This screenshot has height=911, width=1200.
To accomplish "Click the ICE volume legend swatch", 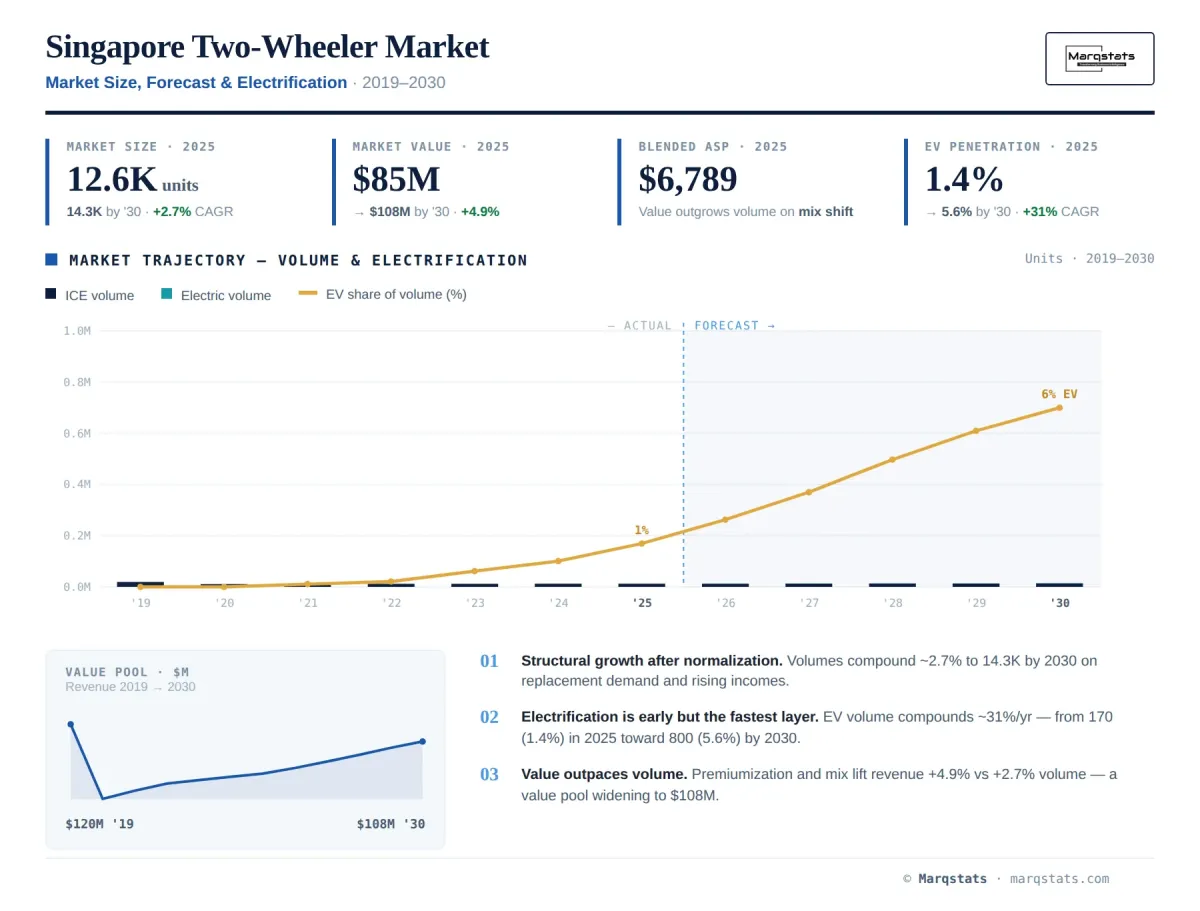I will tap(51, 294).
